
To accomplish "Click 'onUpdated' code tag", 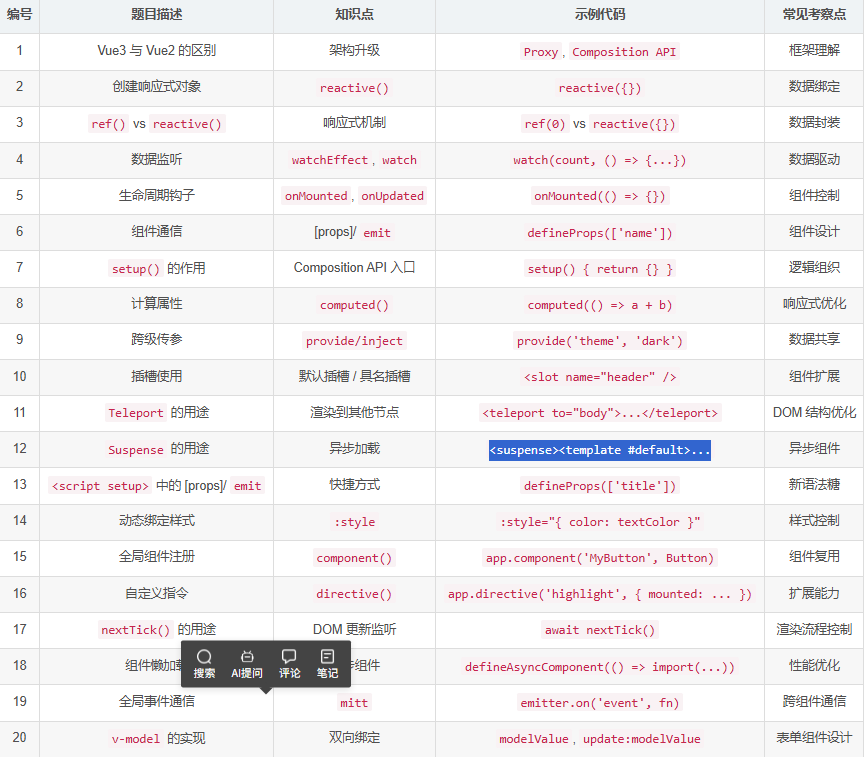I will pyautogui.click(x=392, y=196).
